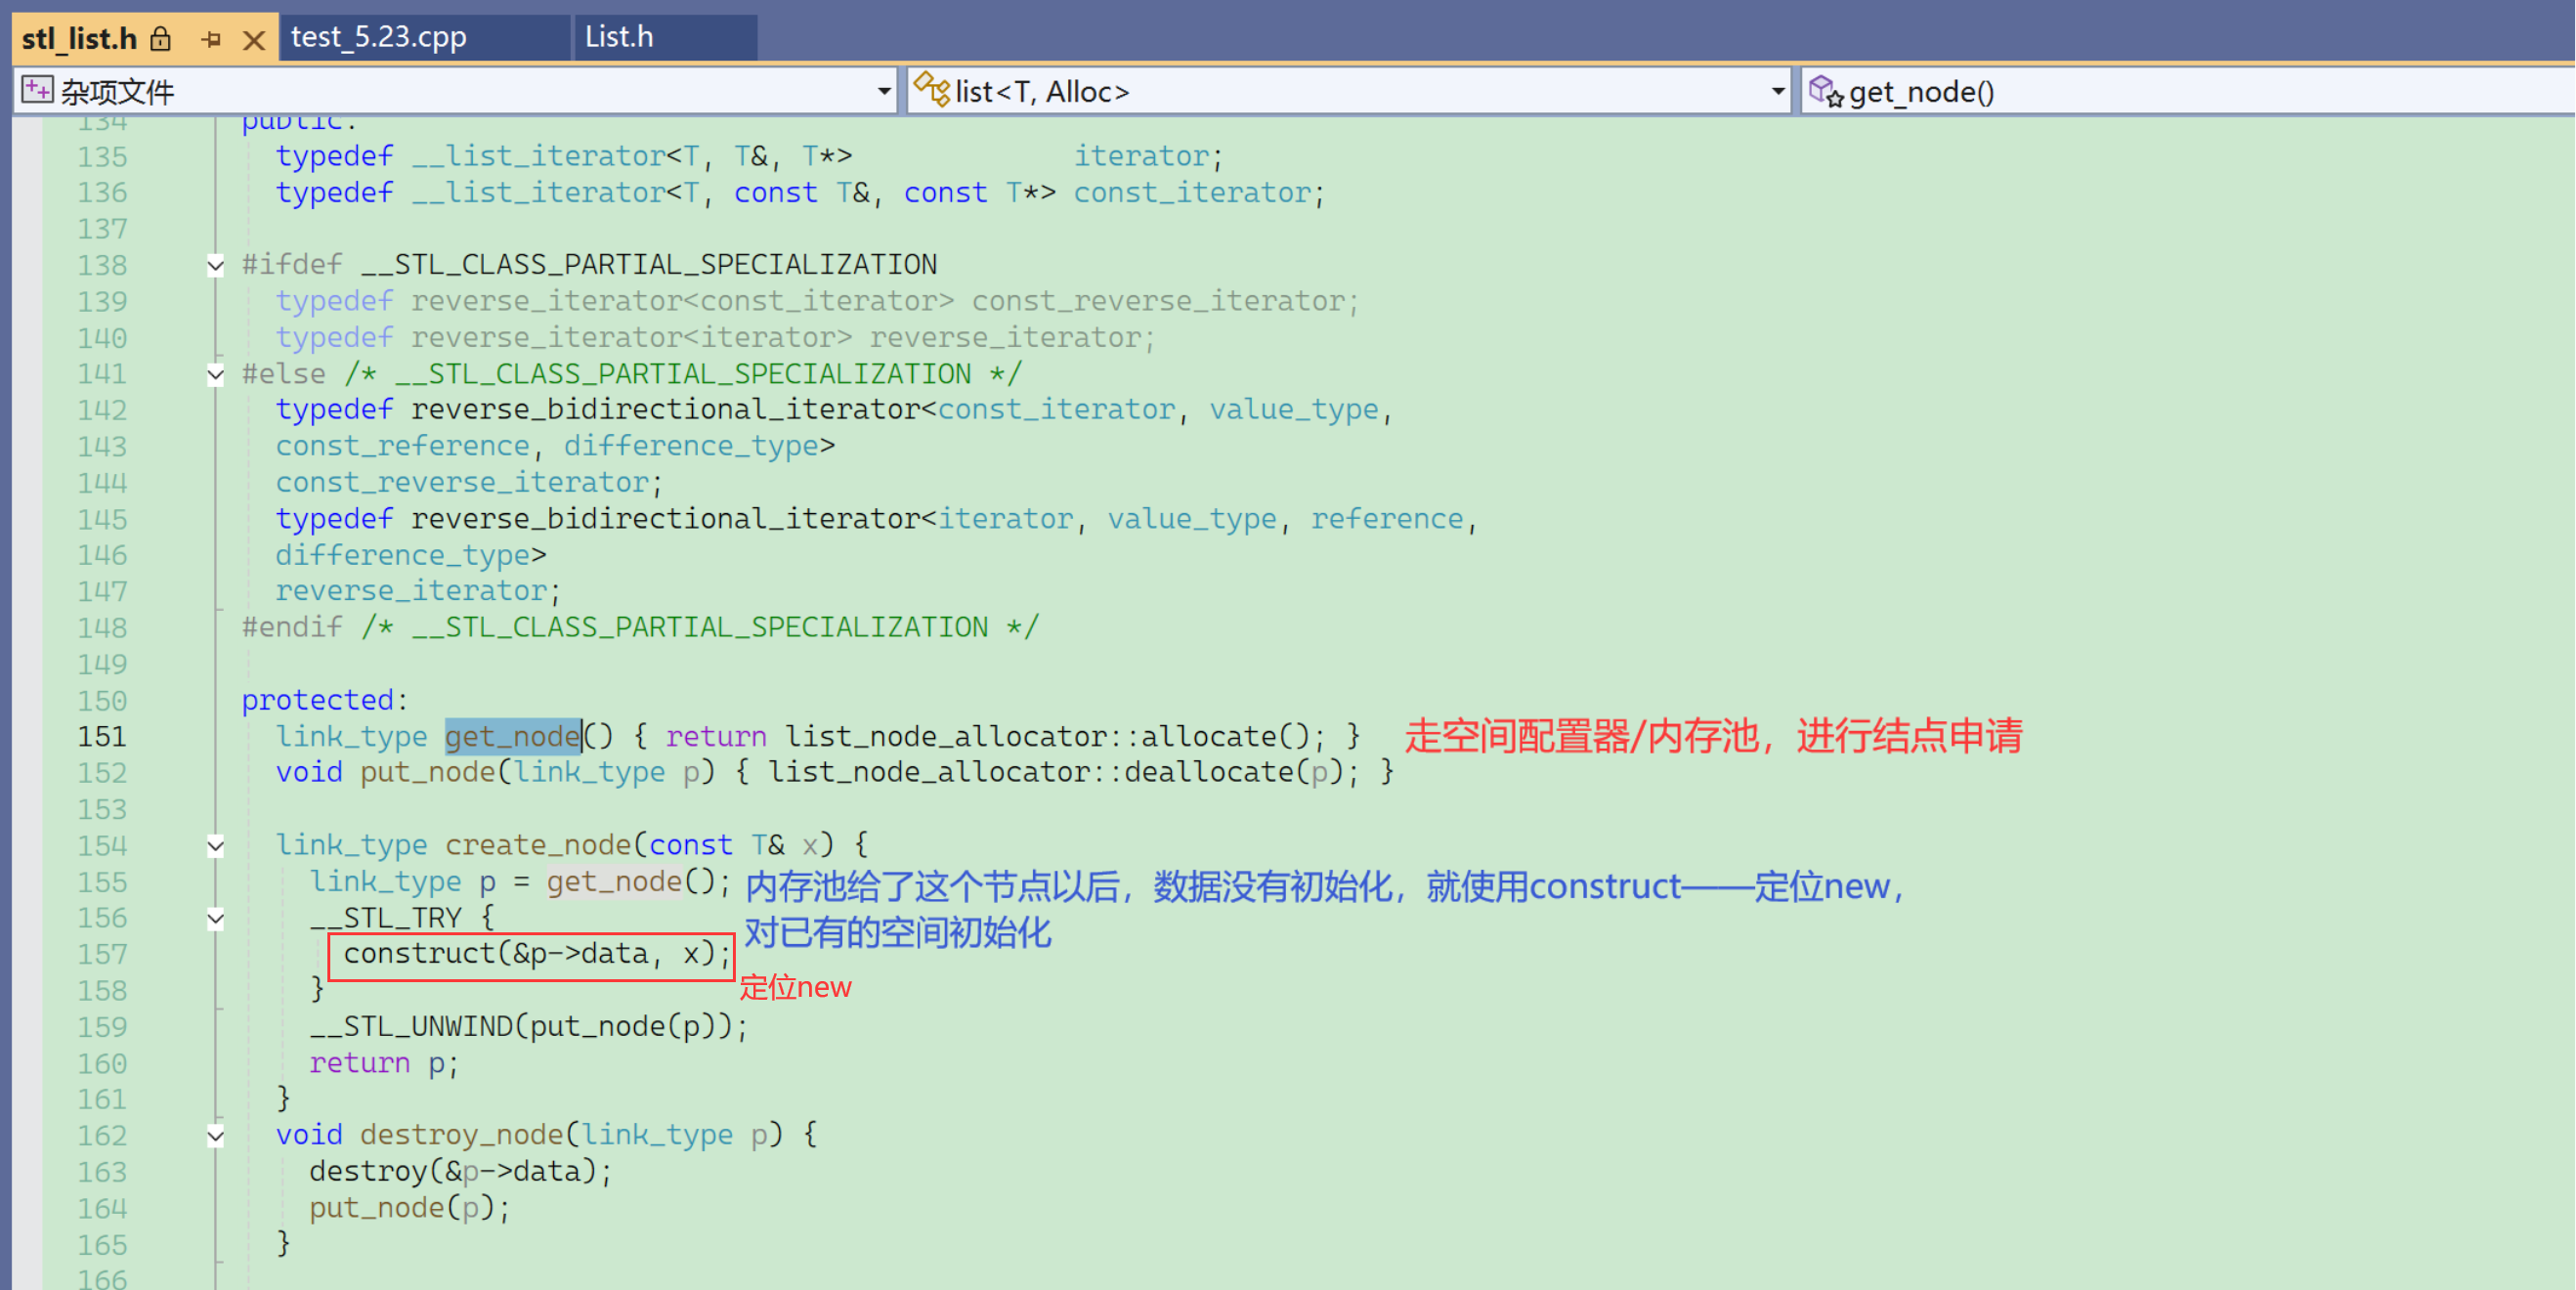Switch to the test_5.23.cpp tab

tap(378, 37)
